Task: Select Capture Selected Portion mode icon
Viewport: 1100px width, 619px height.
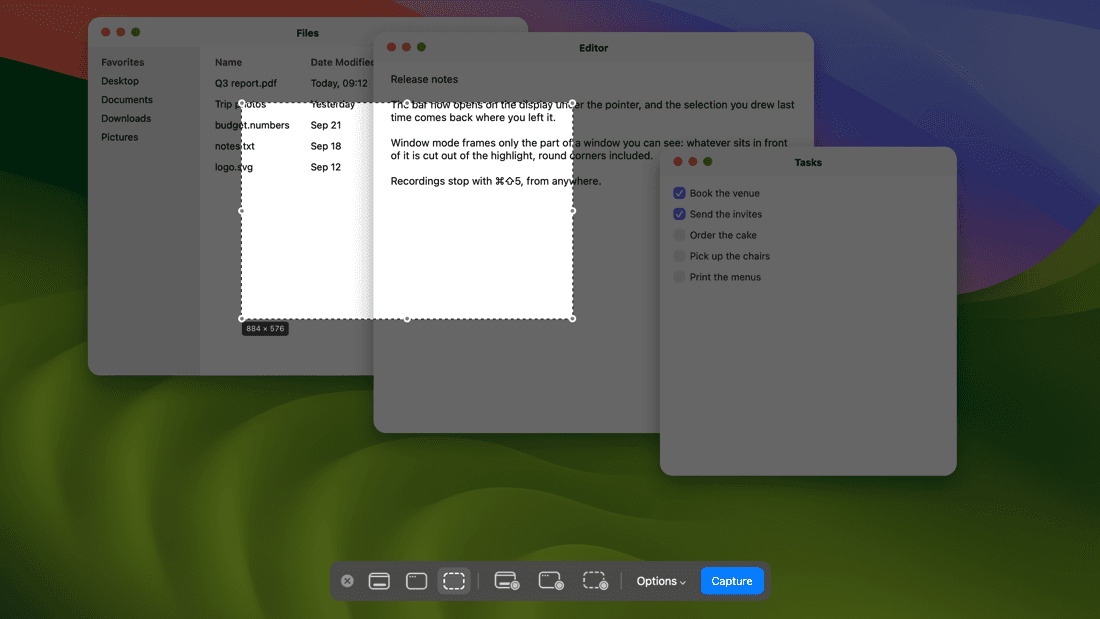Action: coord(454,581)
